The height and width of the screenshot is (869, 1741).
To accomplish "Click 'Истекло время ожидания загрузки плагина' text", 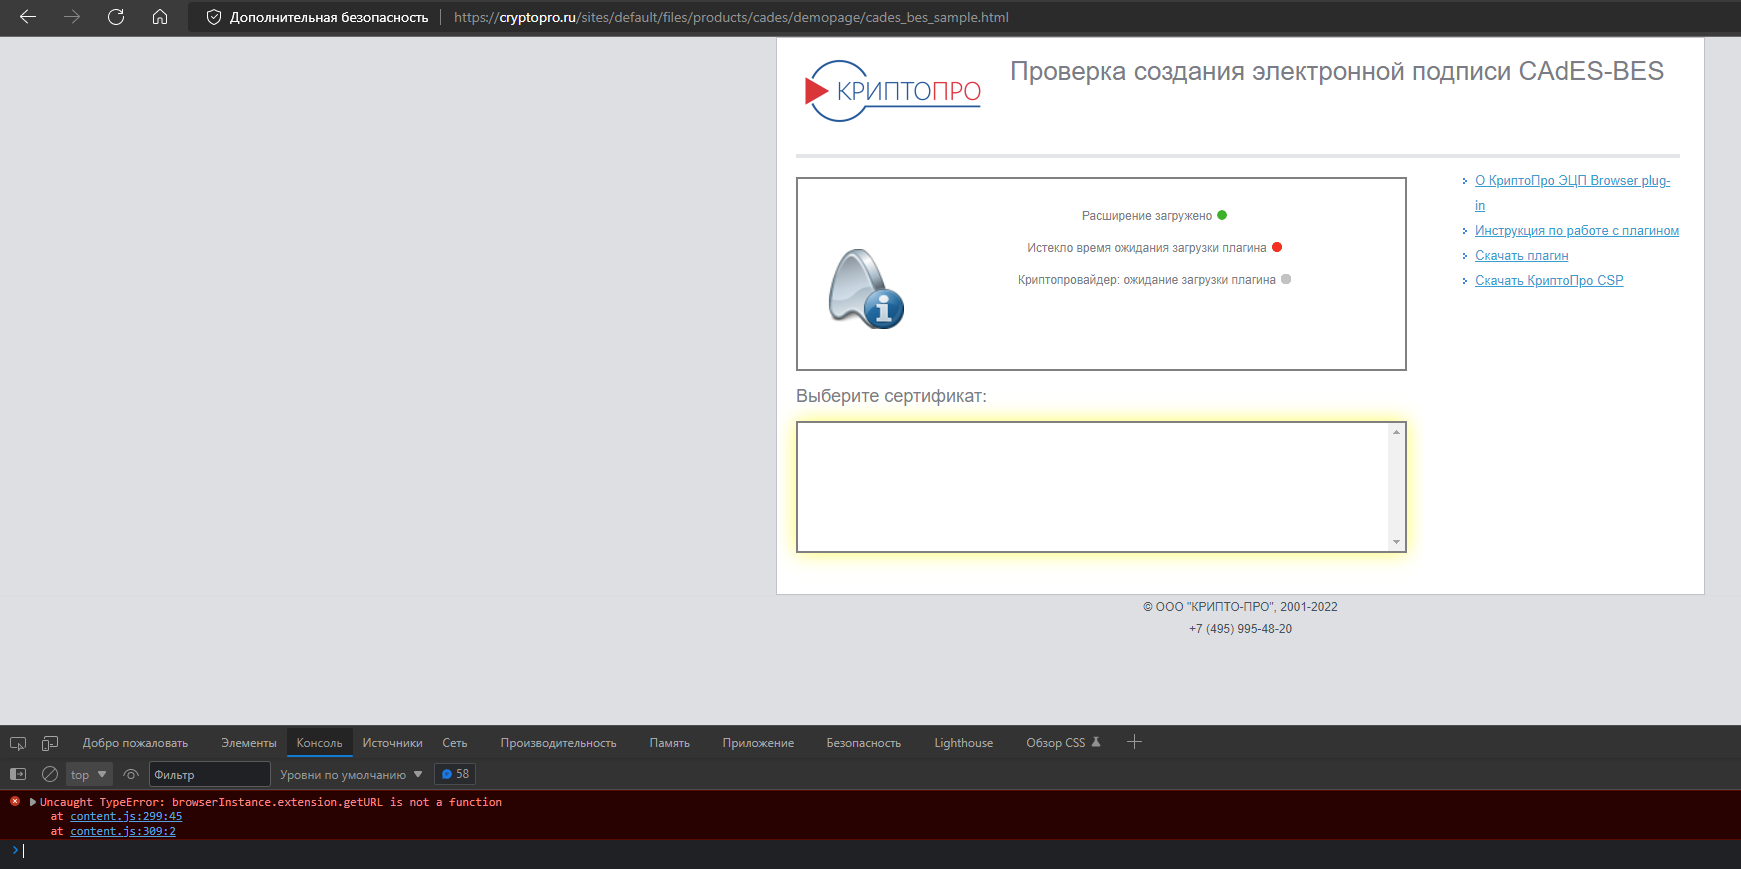I will pyautogui.click(x=1146, y=248).
